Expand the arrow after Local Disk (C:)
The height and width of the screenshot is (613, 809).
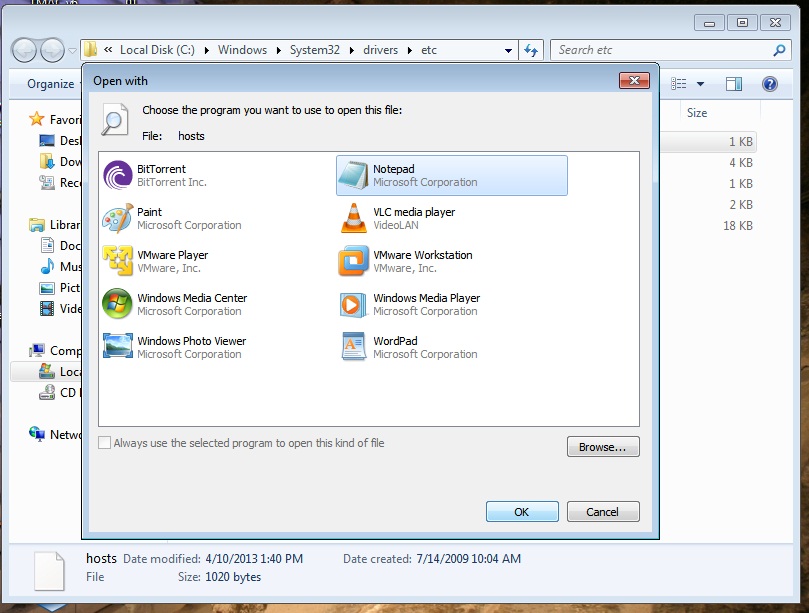[x=207, y=51]
